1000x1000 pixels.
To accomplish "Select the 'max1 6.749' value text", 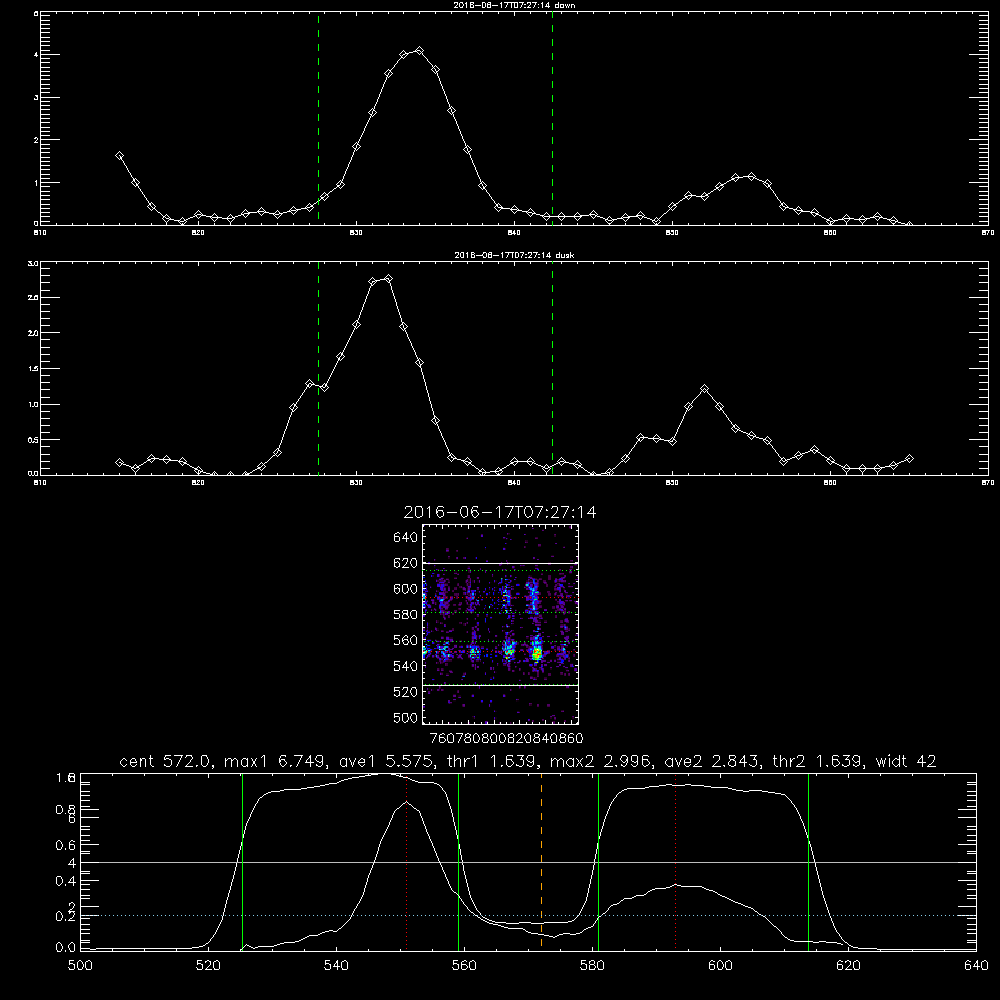I will (x=276, y=761).
